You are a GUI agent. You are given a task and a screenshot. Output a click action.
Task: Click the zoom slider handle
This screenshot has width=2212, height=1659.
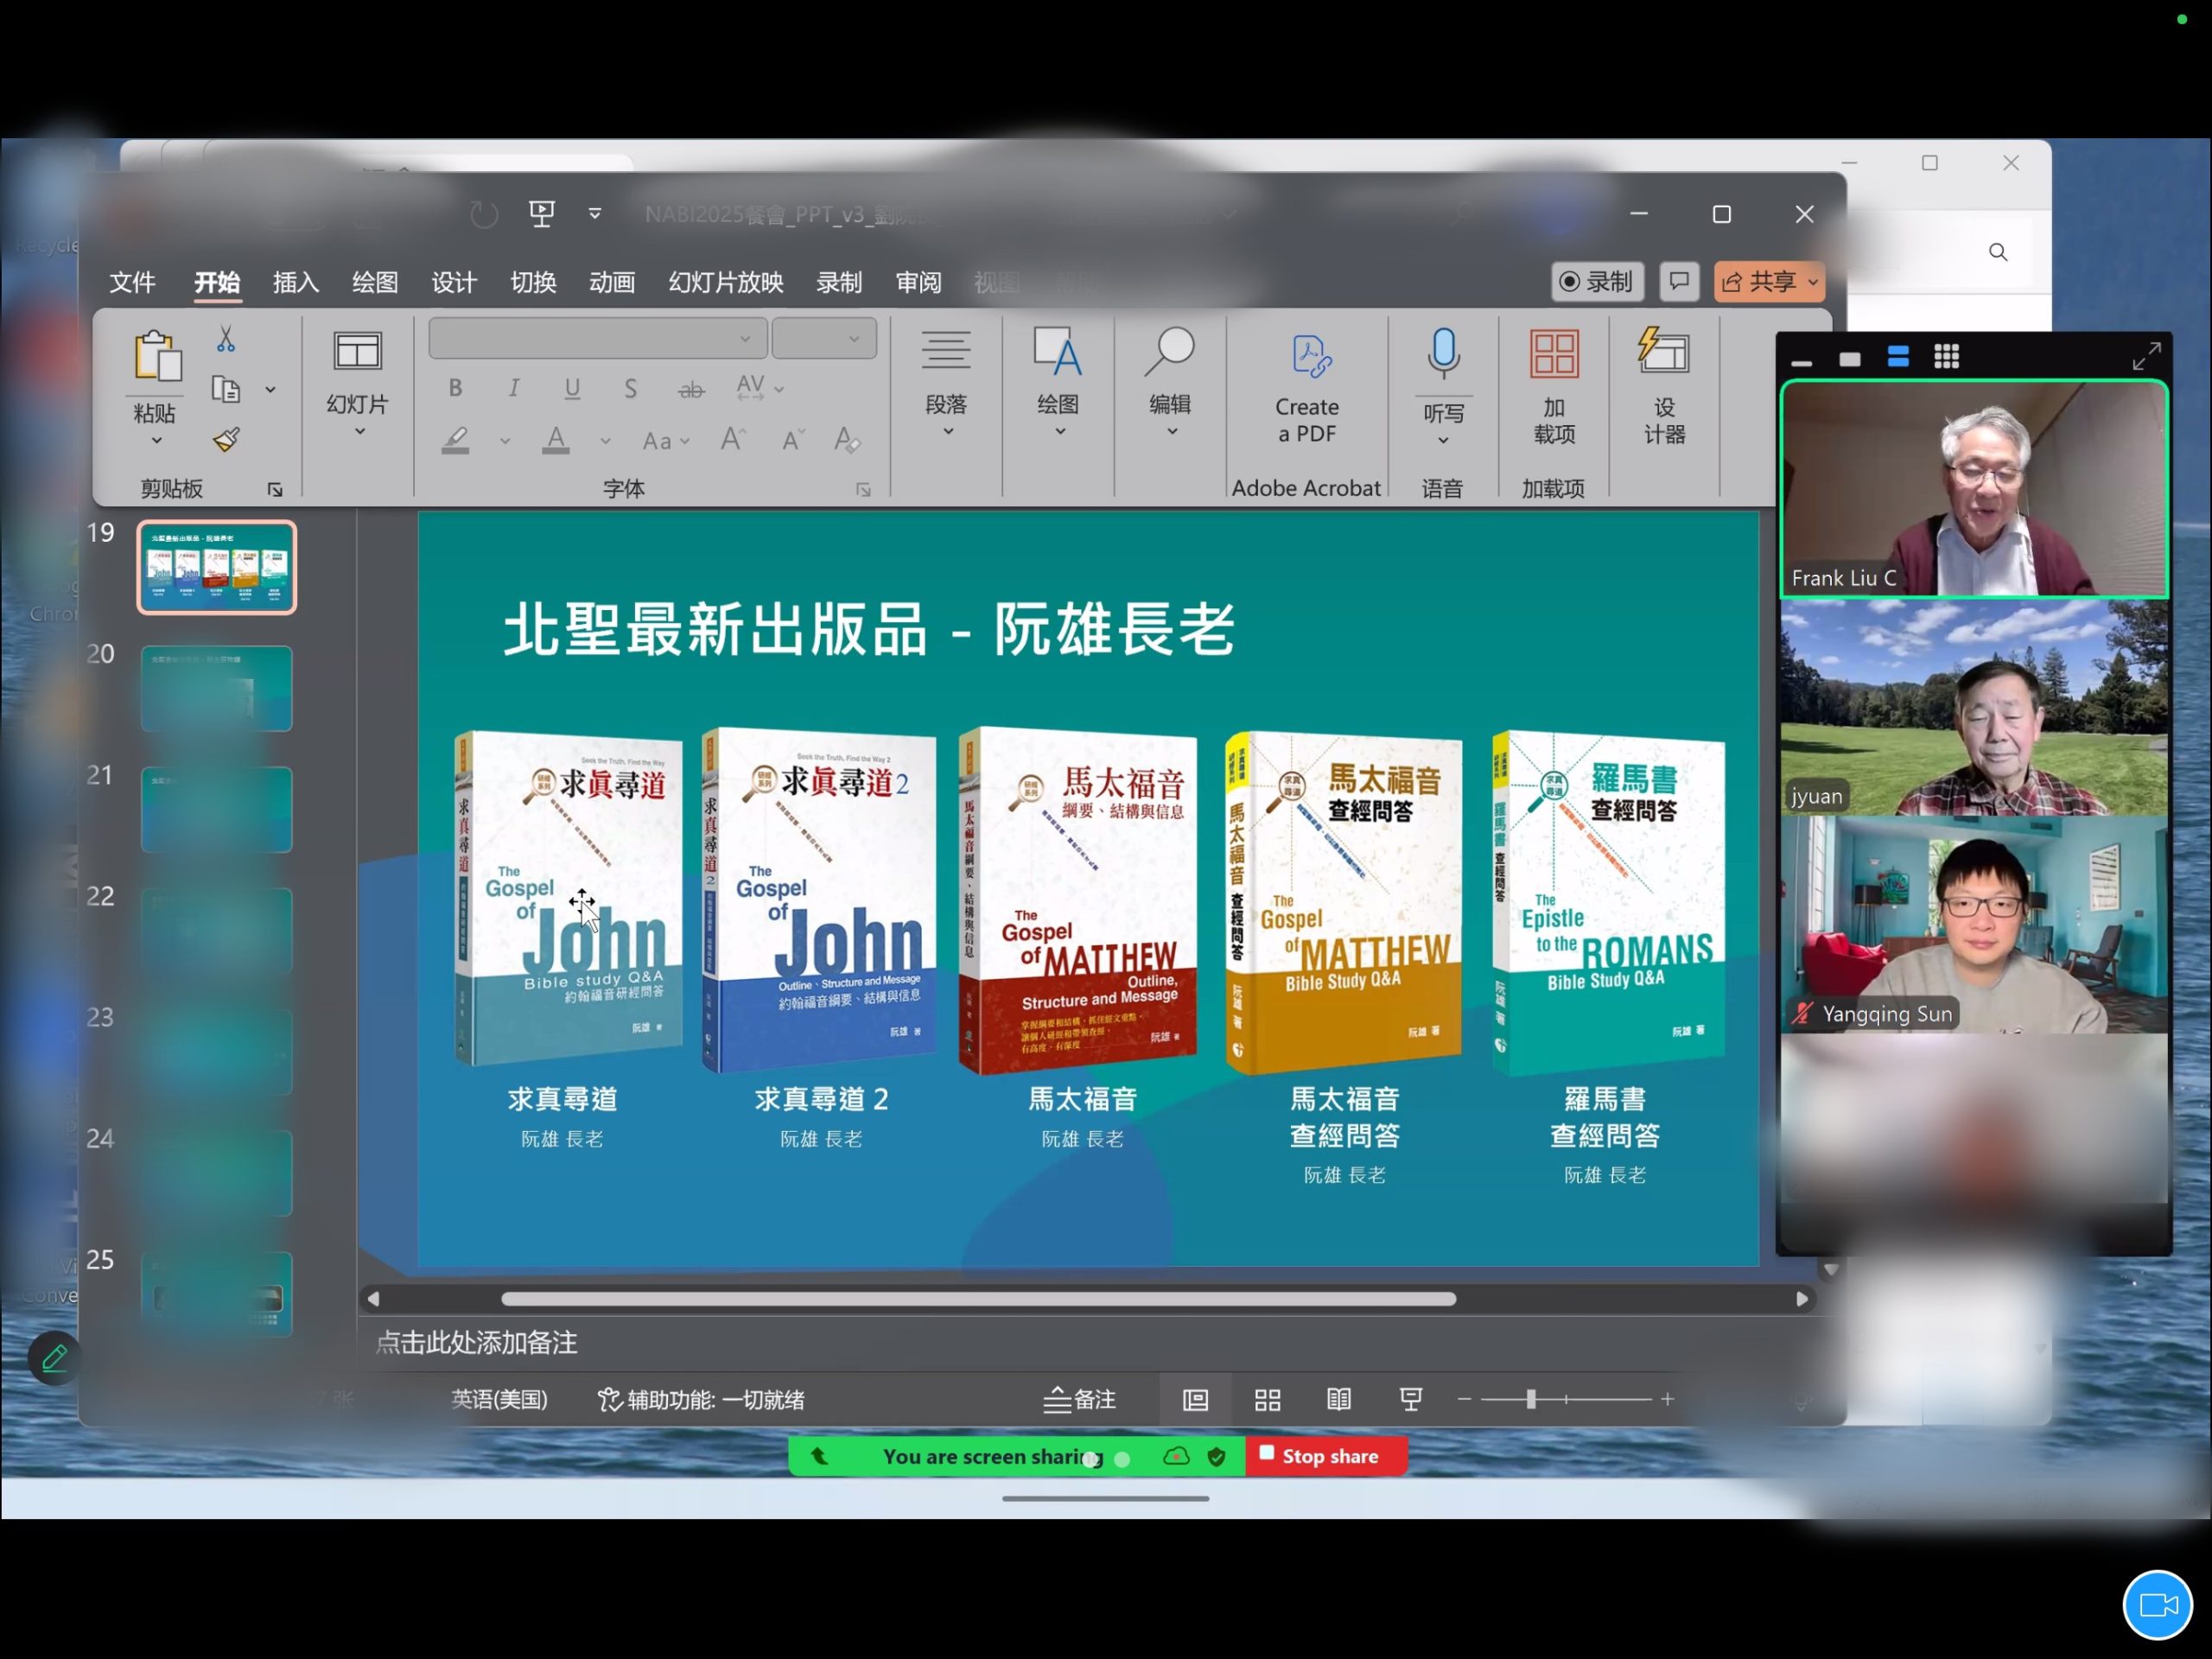[x=1530, y=1399]
